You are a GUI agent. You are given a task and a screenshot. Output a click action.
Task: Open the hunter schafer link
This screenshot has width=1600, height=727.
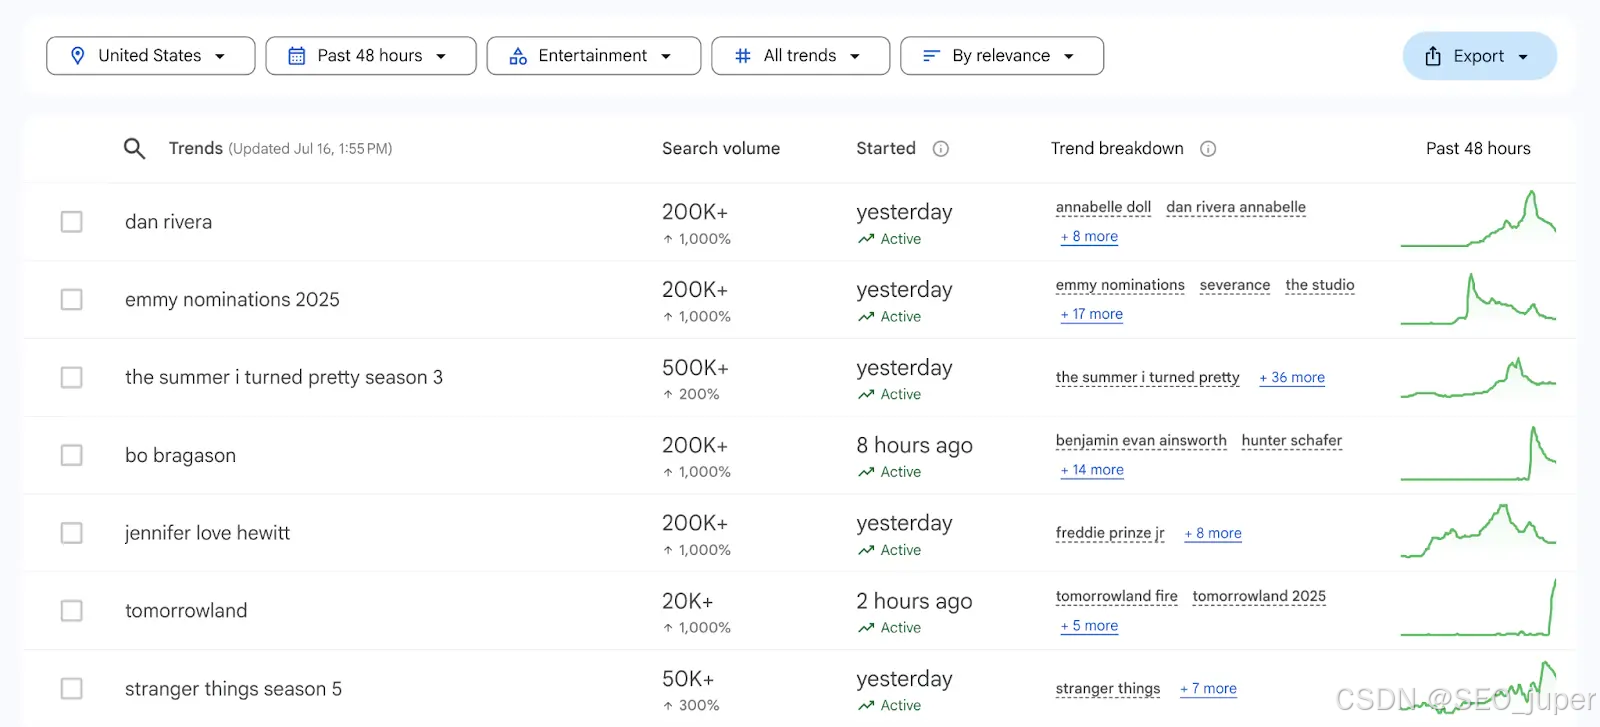[1292, 441]
